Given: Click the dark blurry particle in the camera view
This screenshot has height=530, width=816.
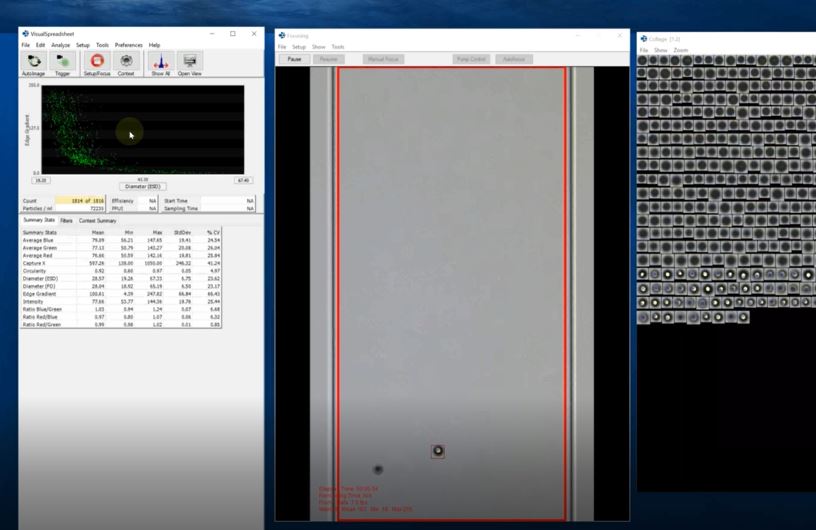Looking at the screenshot, I should click(x=378, y=470).
